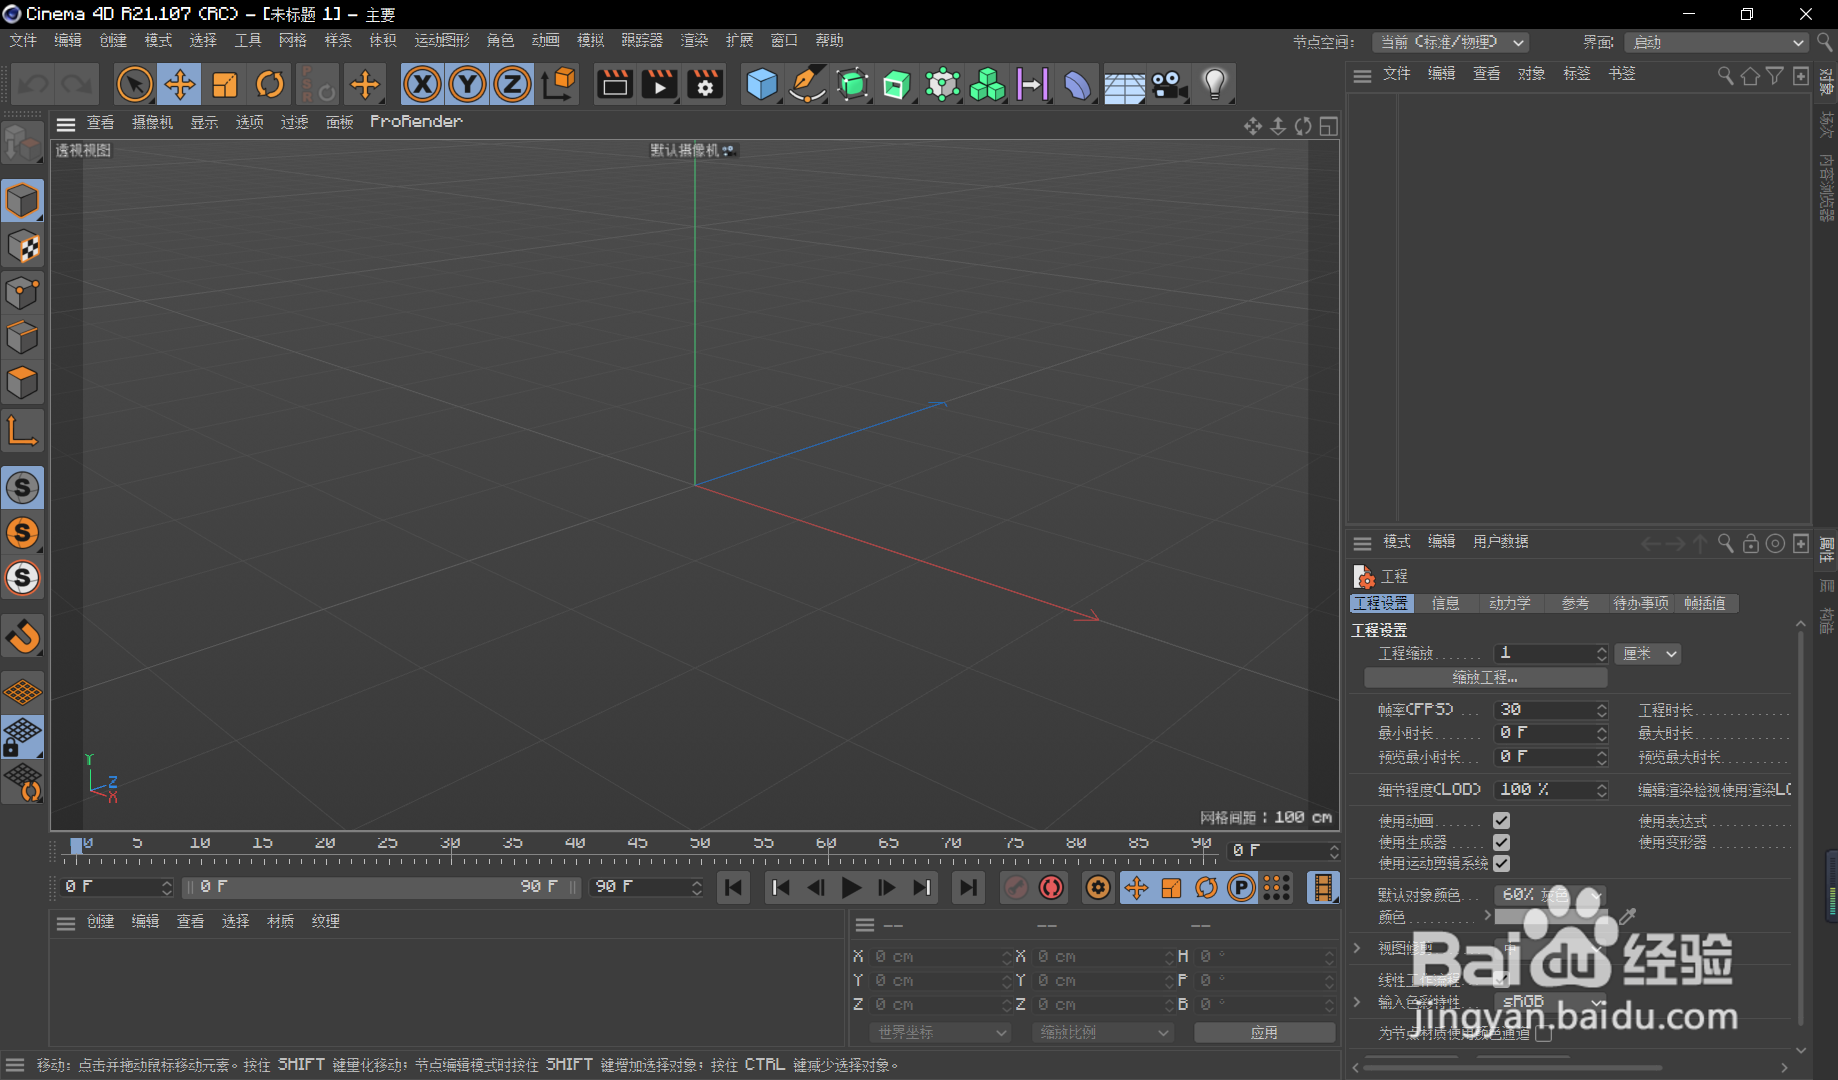The height and width of the screenshot is (1080, 1838).
Task: Toggle position keyframe recording in timeline
Action: [x=1136, y=887]
